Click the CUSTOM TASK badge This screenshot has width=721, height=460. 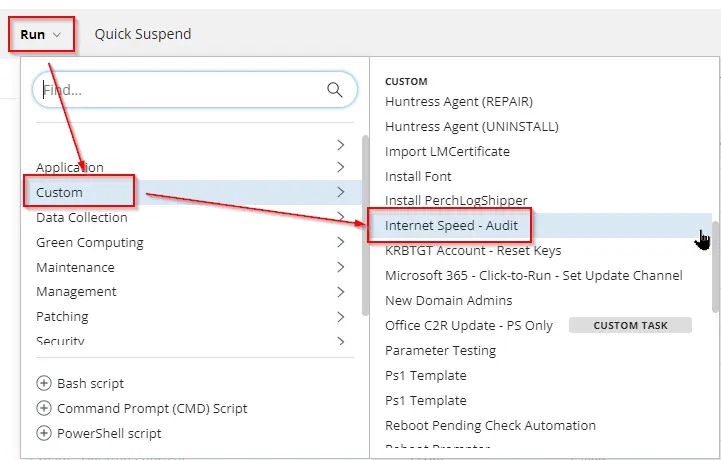tap(630, 325)
